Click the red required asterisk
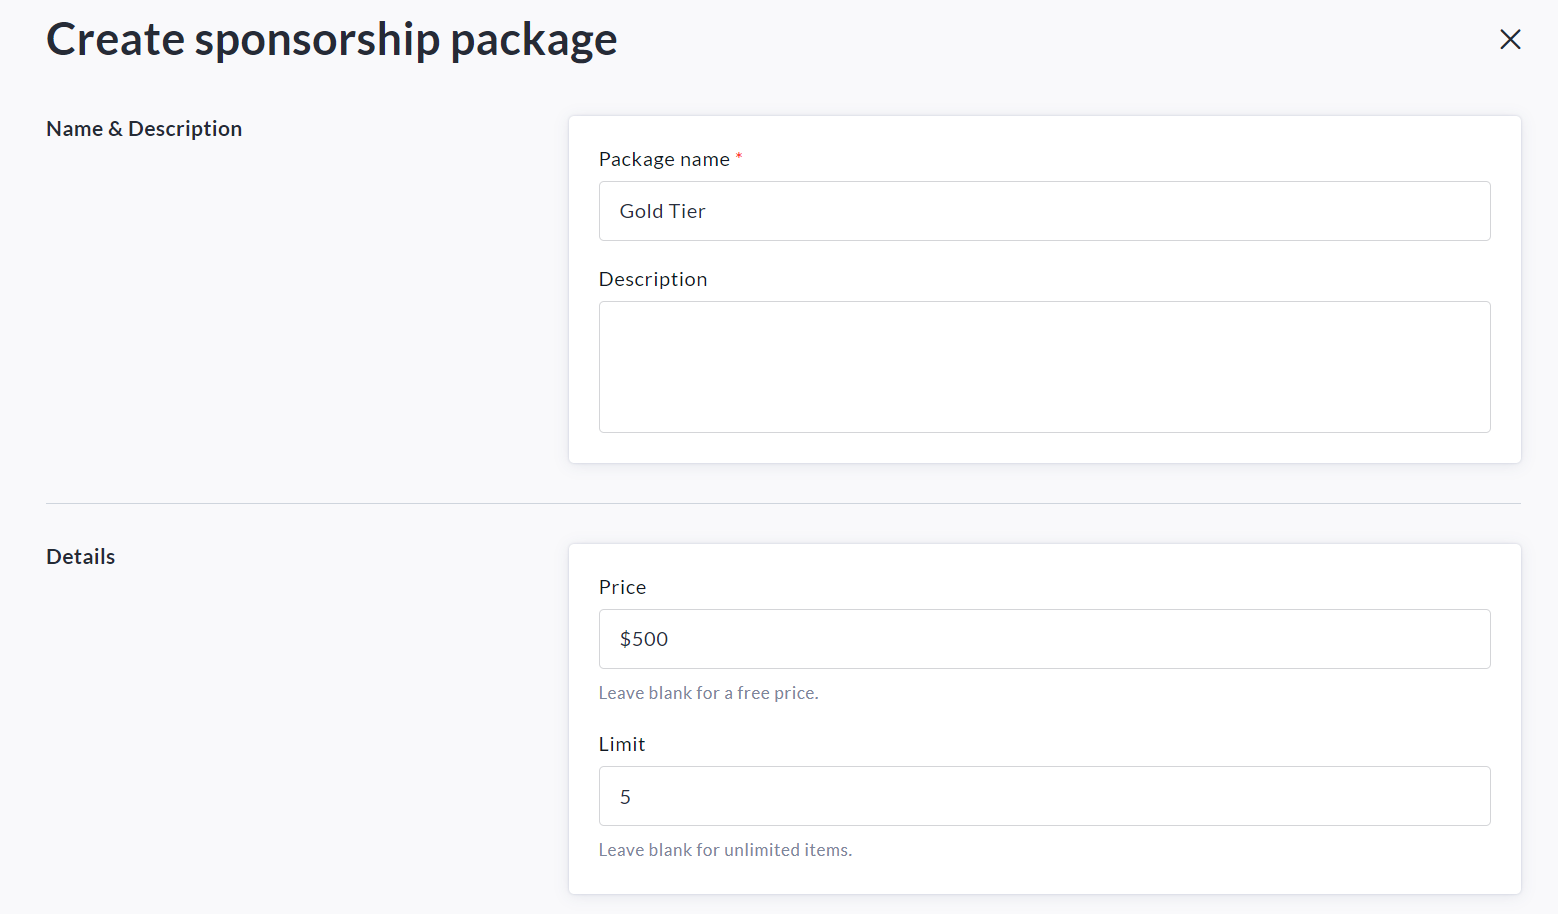The height and width of the screenshot is (914, 1558). tap(739, 156)
